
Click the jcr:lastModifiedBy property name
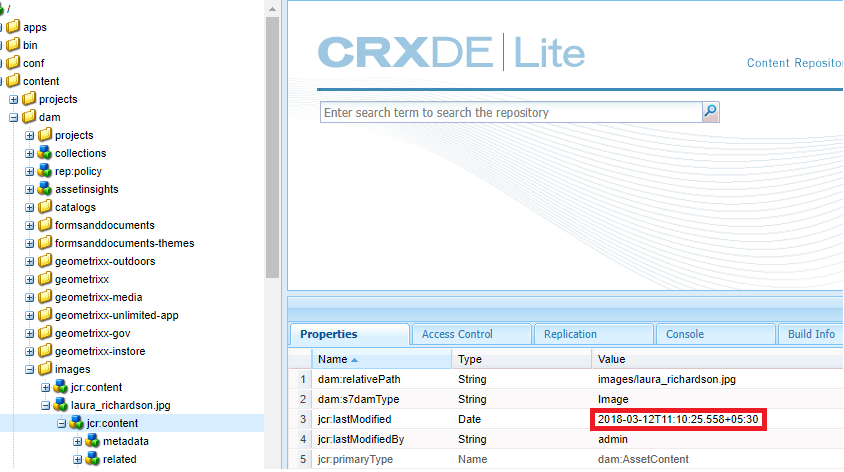pyautogui.click(x=361, y=439)
